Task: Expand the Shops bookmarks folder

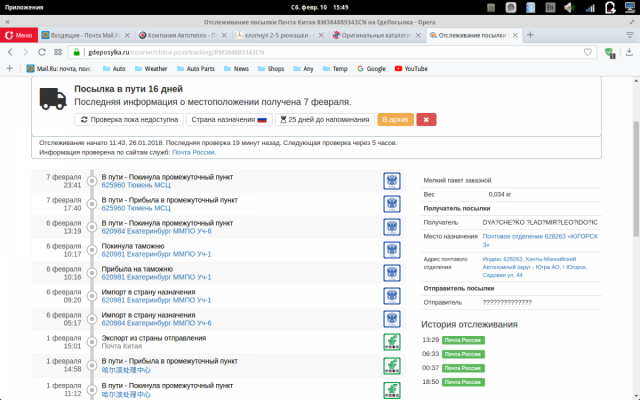Action: 271,69
